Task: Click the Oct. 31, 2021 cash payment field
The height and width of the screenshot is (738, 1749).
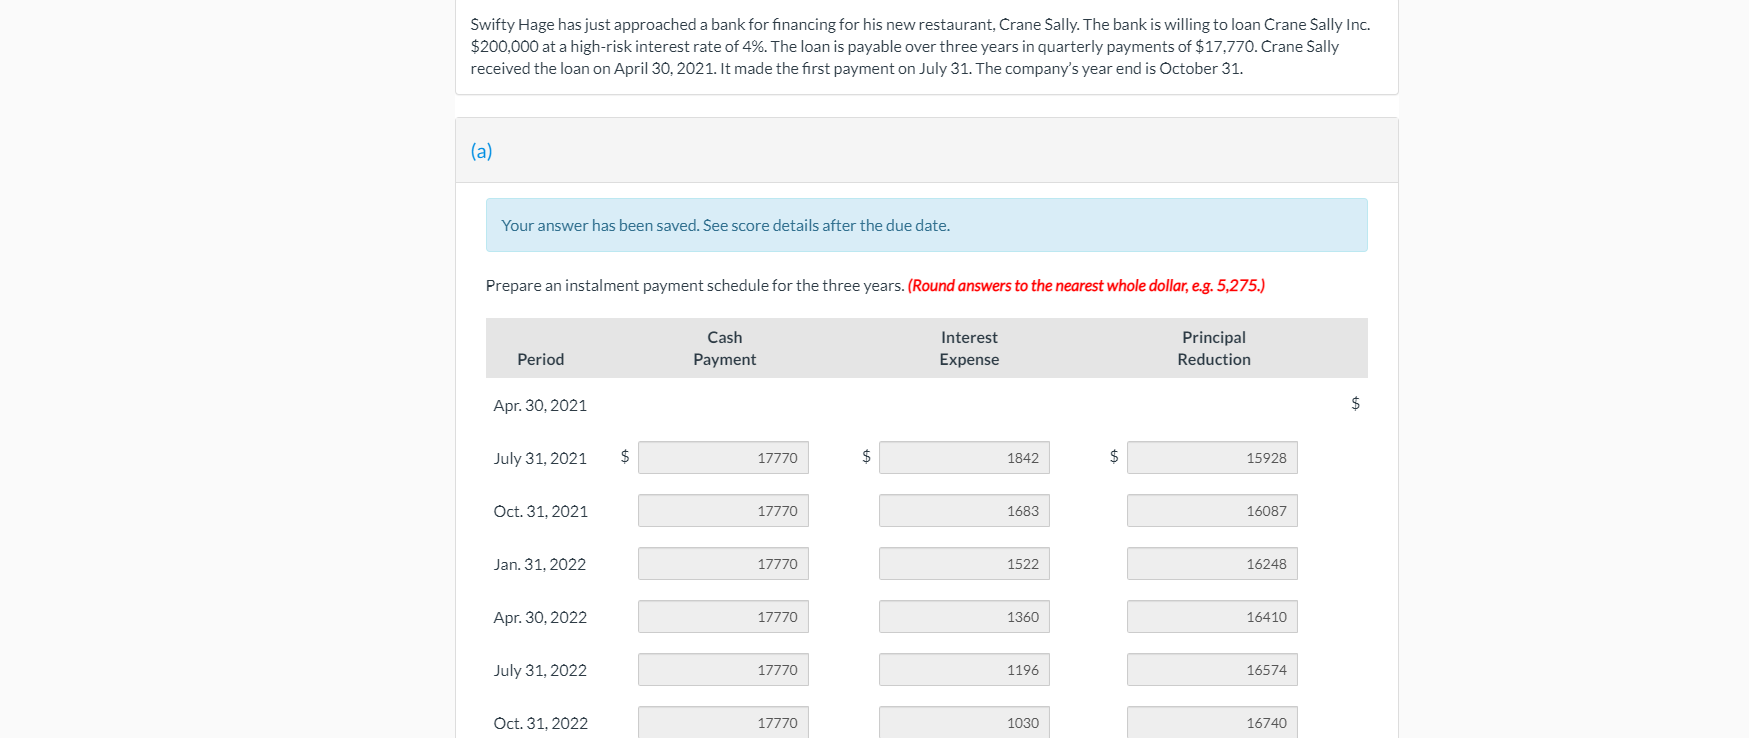Action: coord(723,511)
